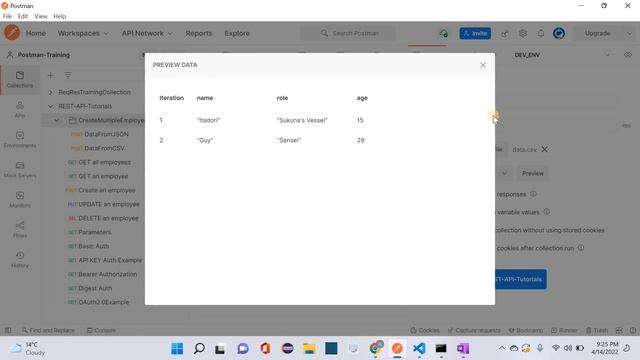Open Find and Replace

pos(48,330)
